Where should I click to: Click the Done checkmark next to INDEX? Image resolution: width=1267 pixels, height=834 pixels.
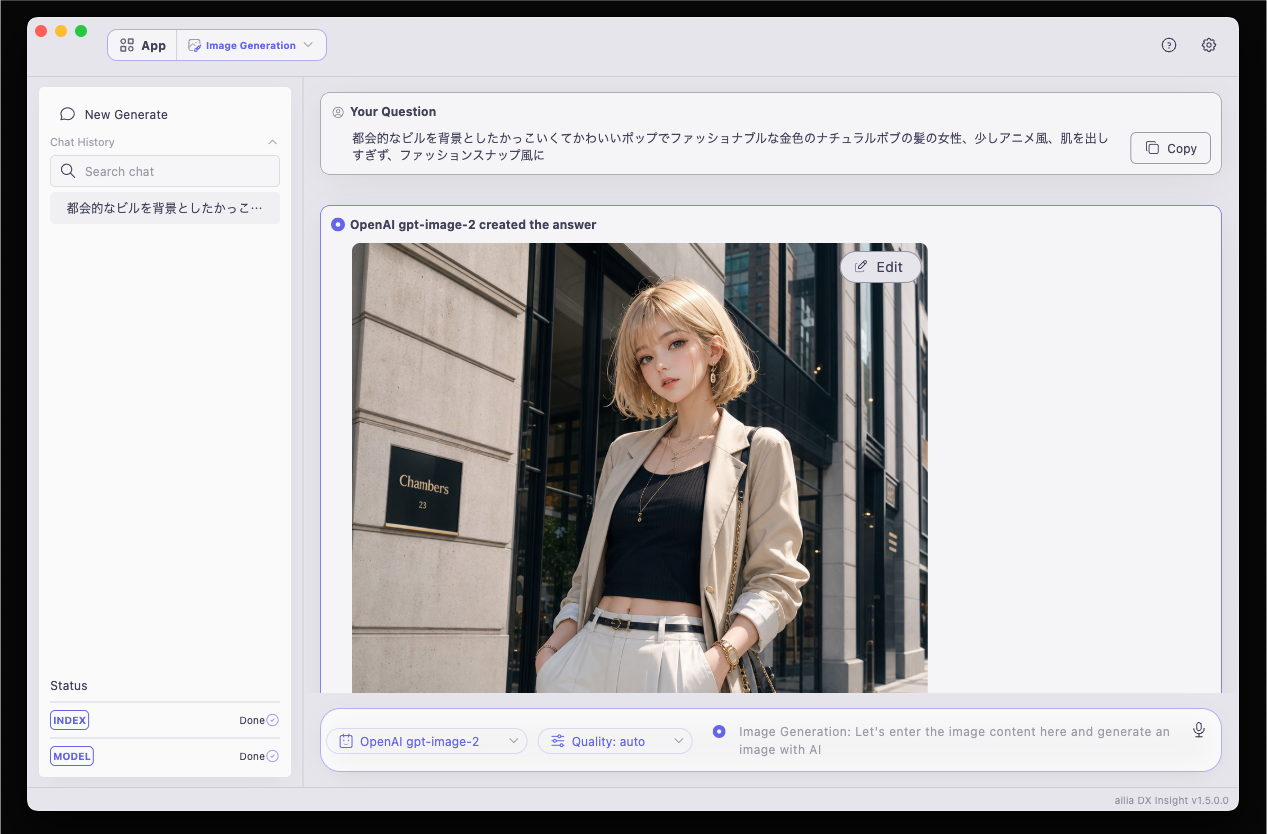[x=272, y=720]
